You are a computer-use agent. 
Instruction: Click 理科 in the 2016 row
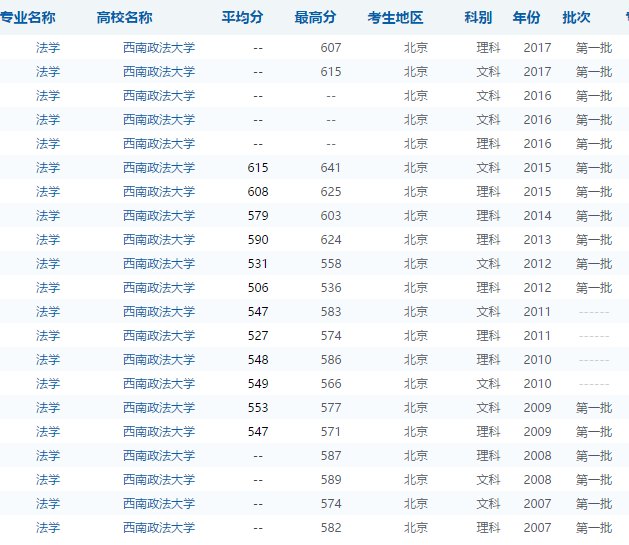pos(488,144)
